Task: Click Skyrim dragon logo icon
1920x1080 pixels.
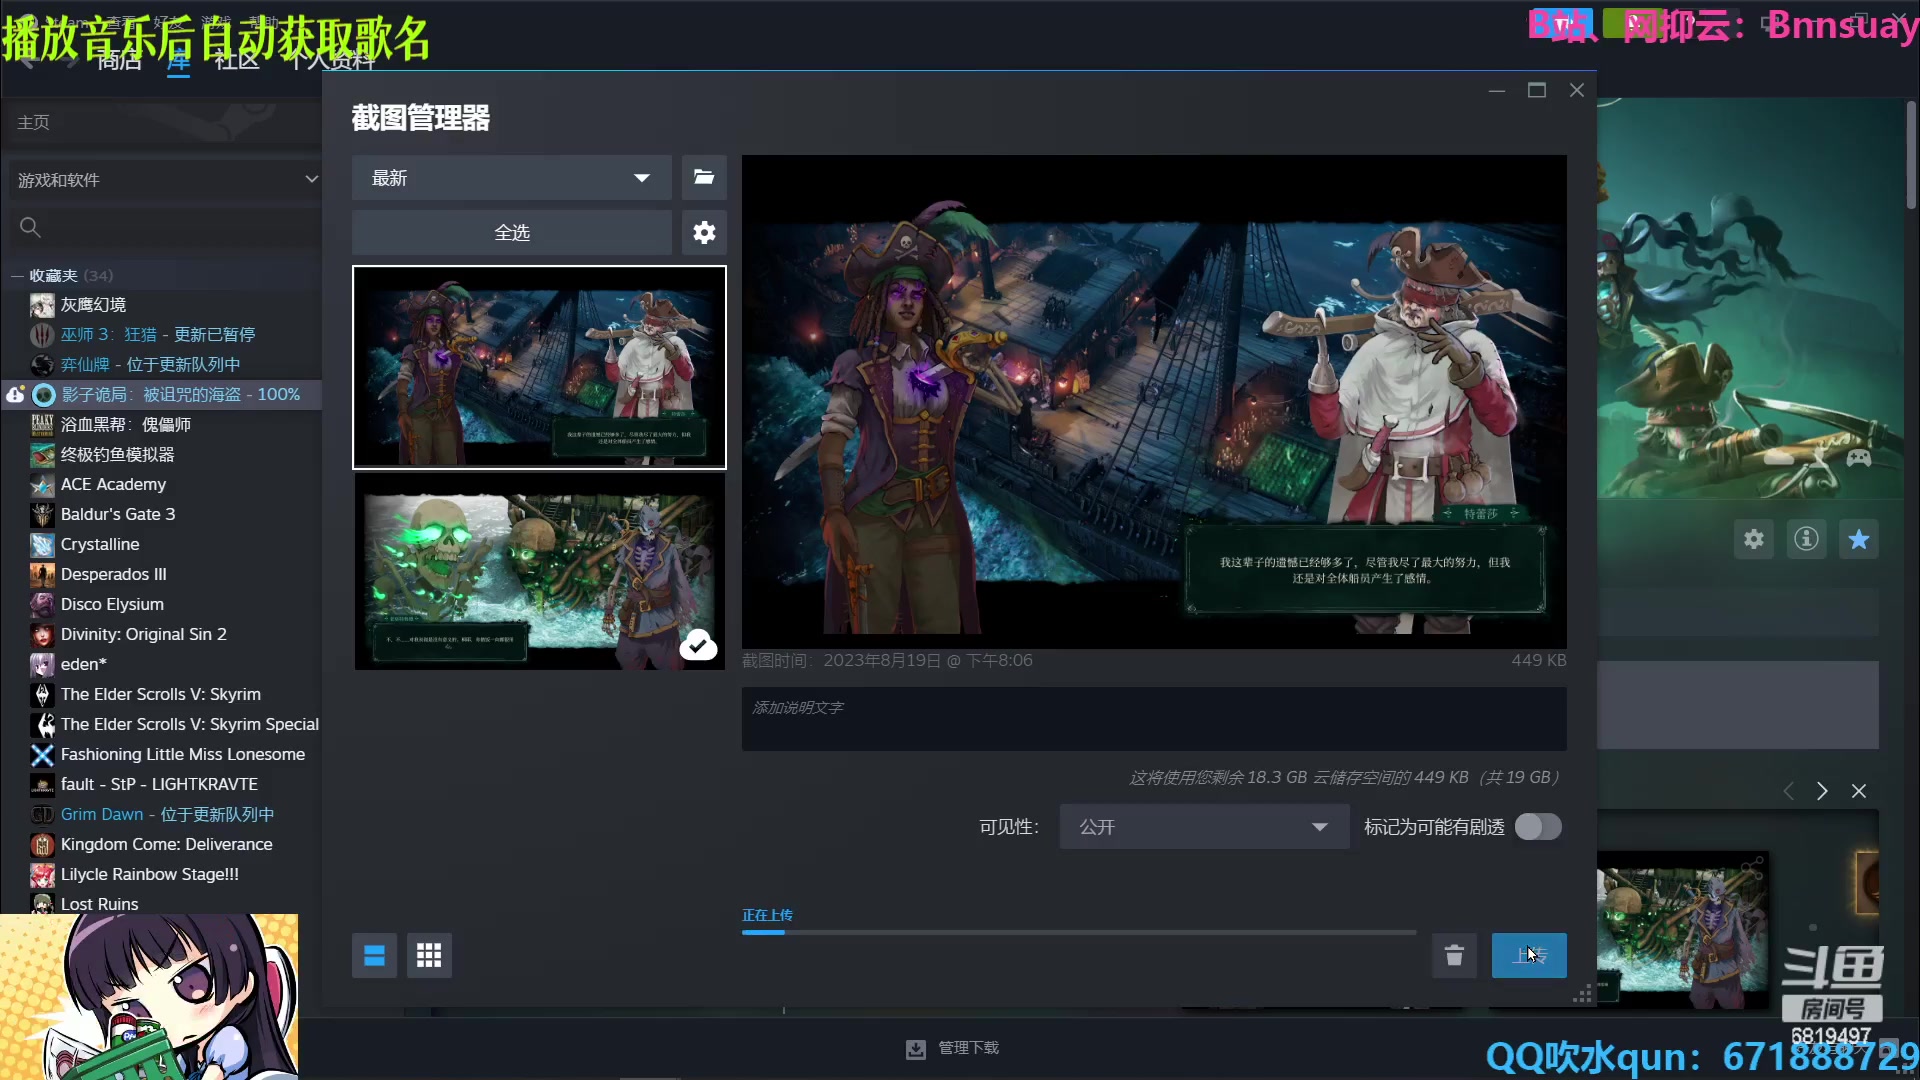Action: (x=42, y=694)
